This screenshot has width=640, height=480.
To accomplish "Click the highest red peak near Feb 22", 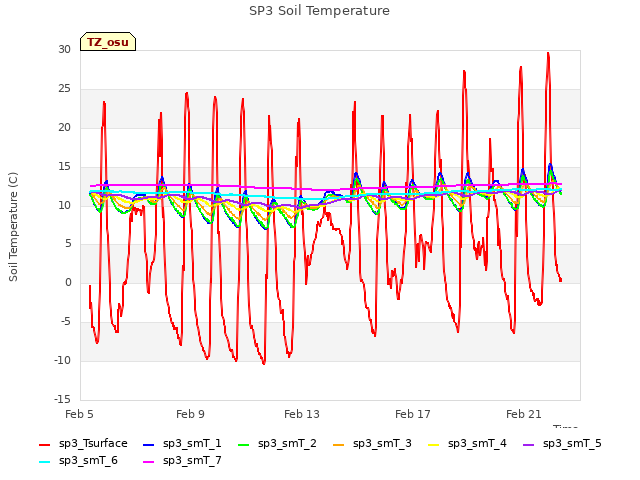I will coord(548,53).
